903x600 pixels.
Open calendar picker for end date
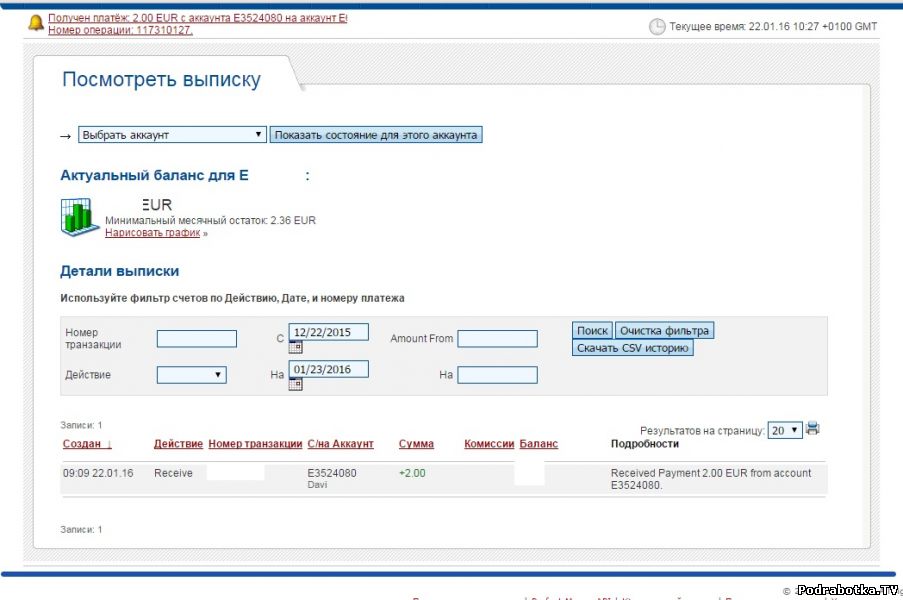tap(295, 384)
